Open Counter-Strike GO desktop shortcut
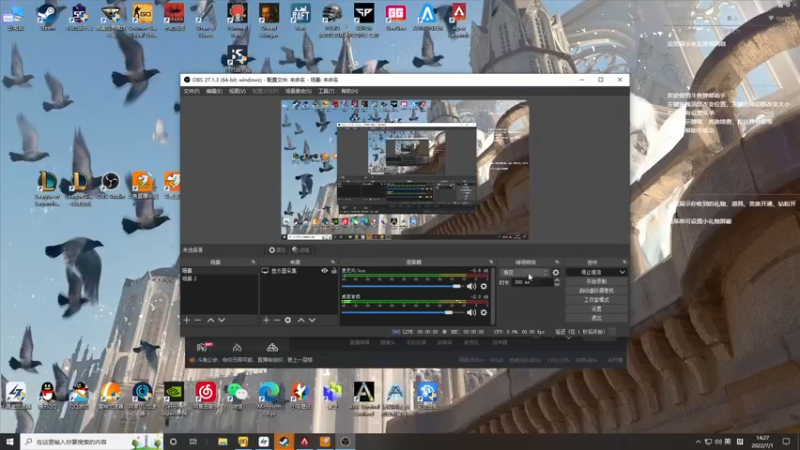Screen dimensions: 800x450 click(142, 19)
